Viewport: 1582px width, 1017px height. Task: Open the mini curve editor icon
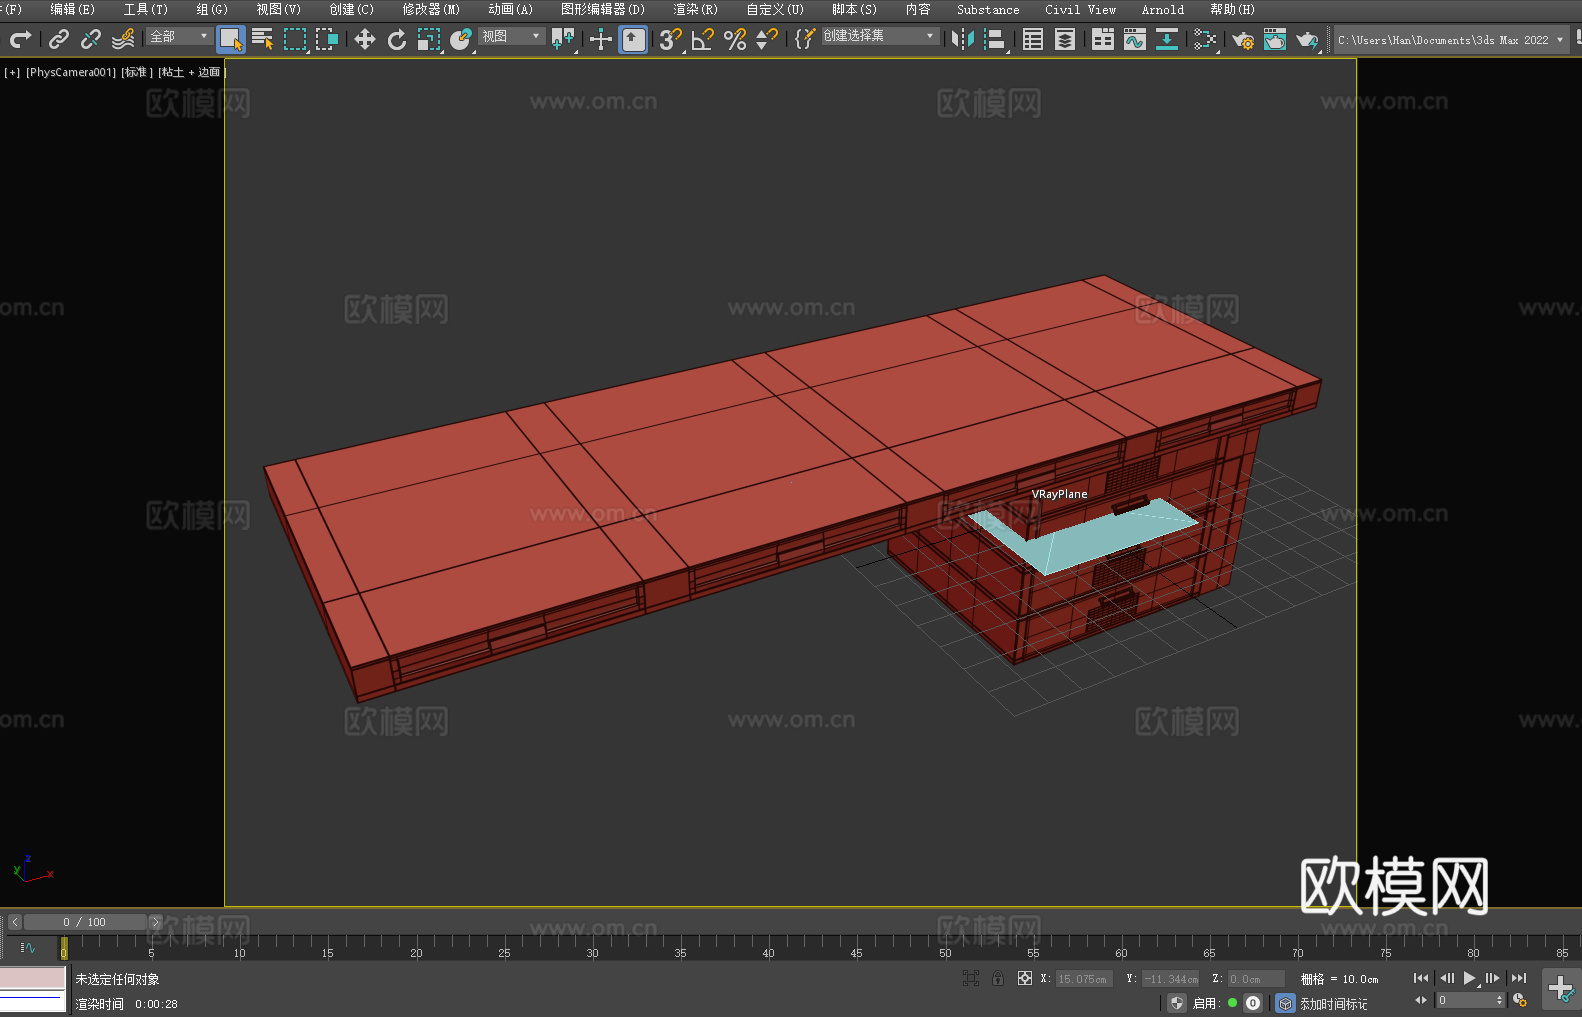point(28,947)
